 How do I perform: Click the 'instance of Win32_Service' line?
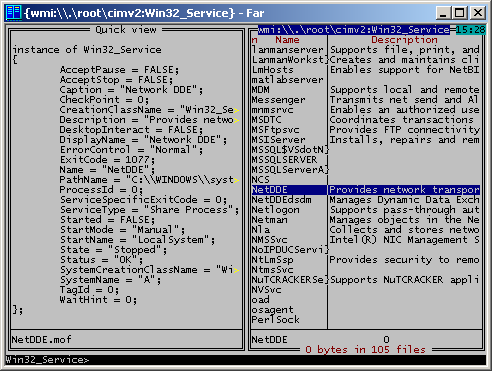pos(87,50)
